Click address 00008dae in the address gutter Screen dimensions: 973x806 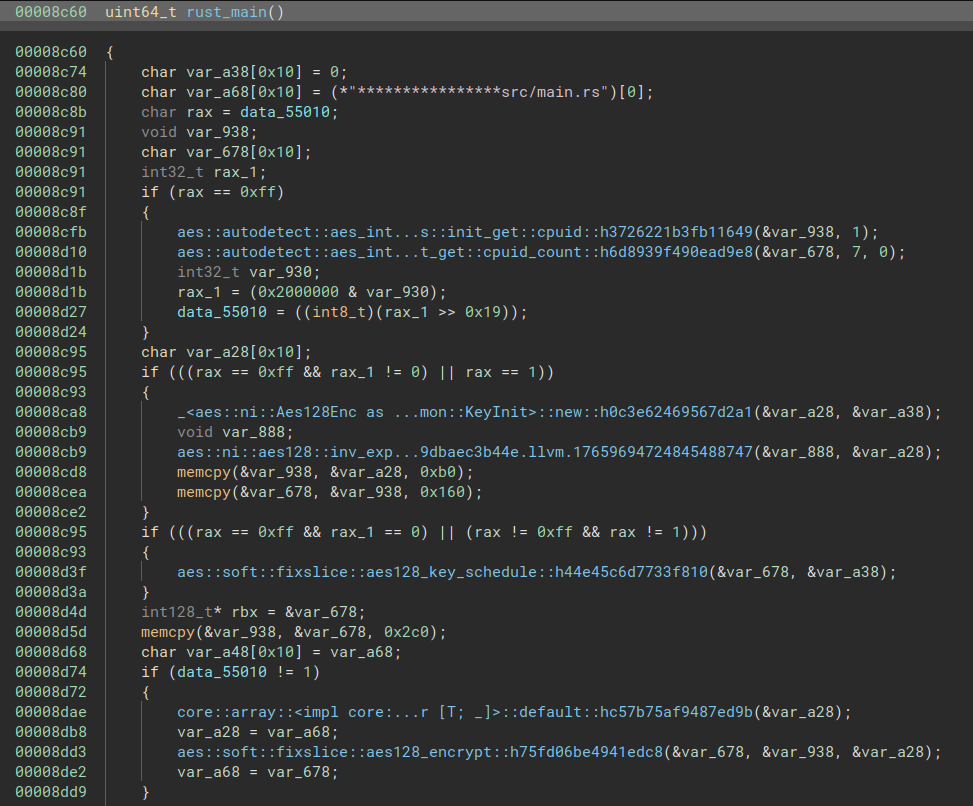pyautogui.click(x=50, y=711)
